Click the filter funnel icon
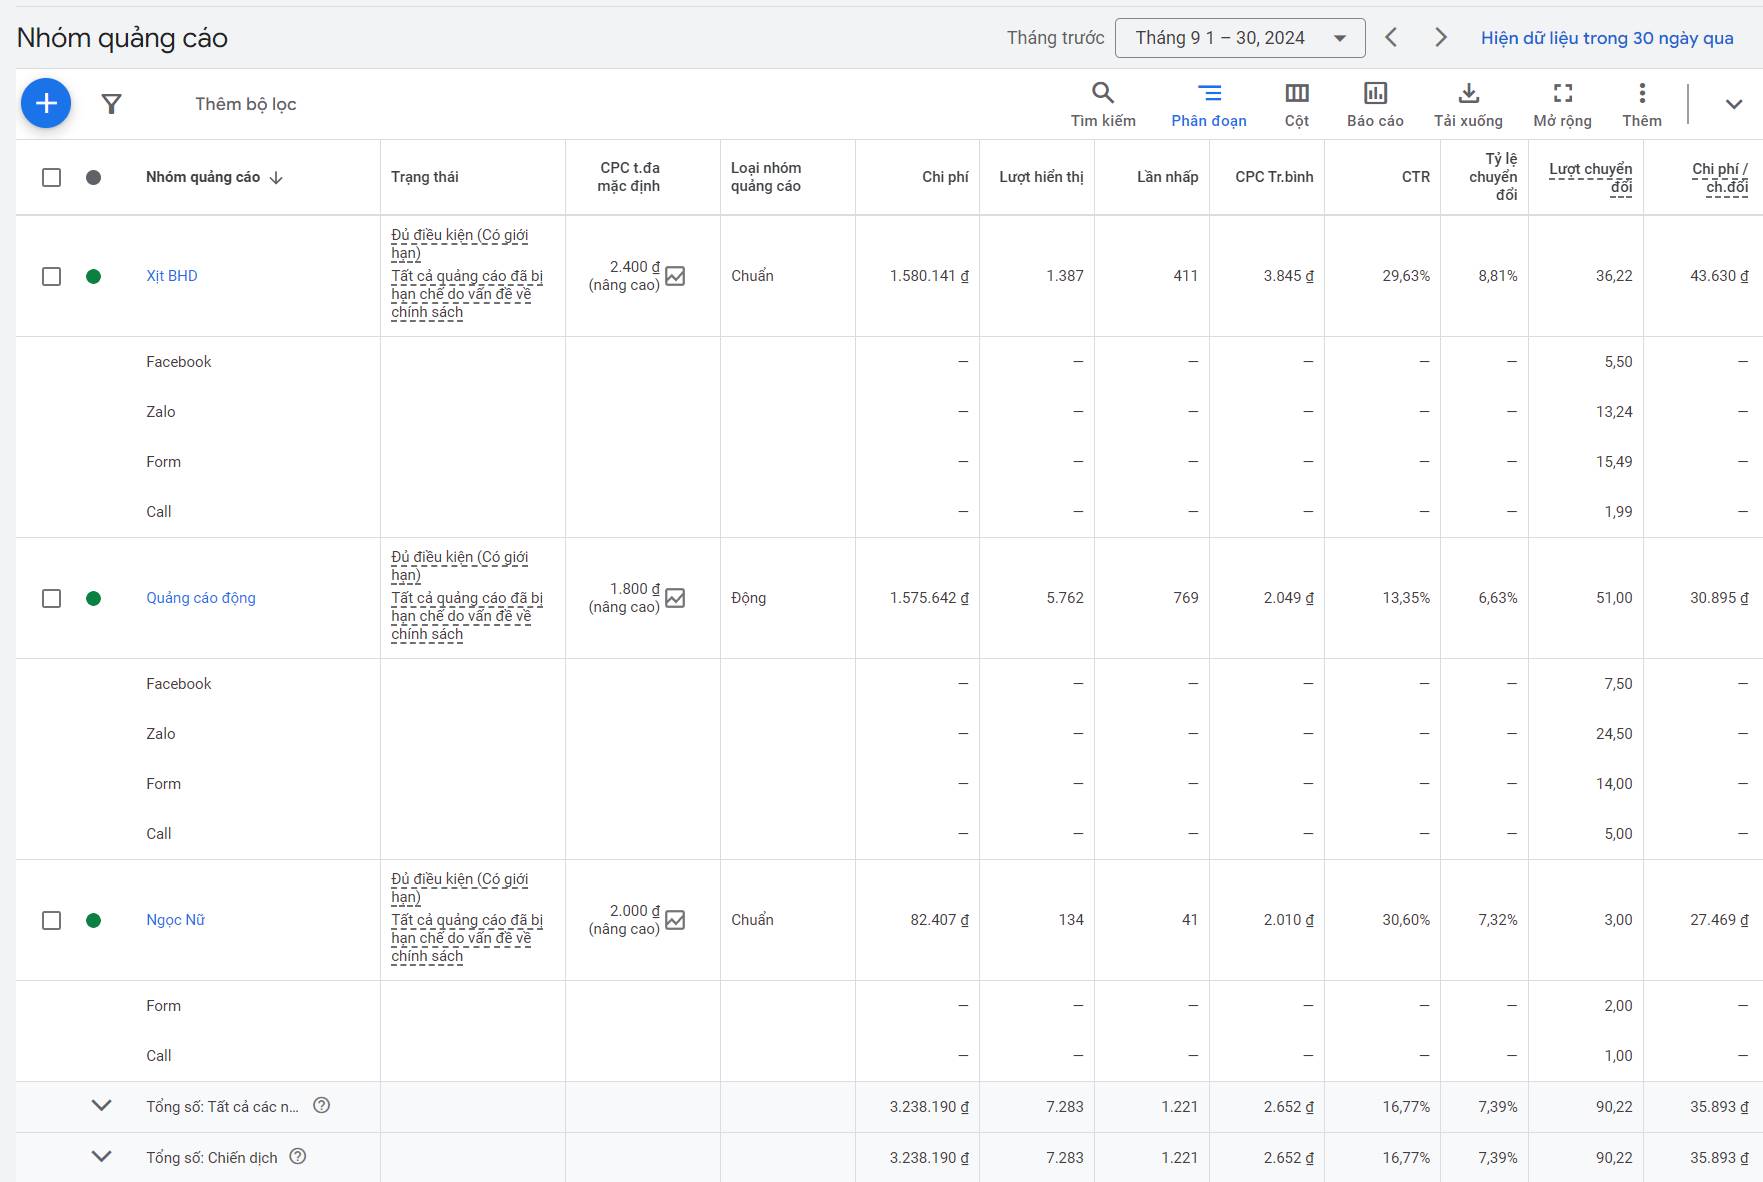 pyautogui.click(x=112, y=104)
